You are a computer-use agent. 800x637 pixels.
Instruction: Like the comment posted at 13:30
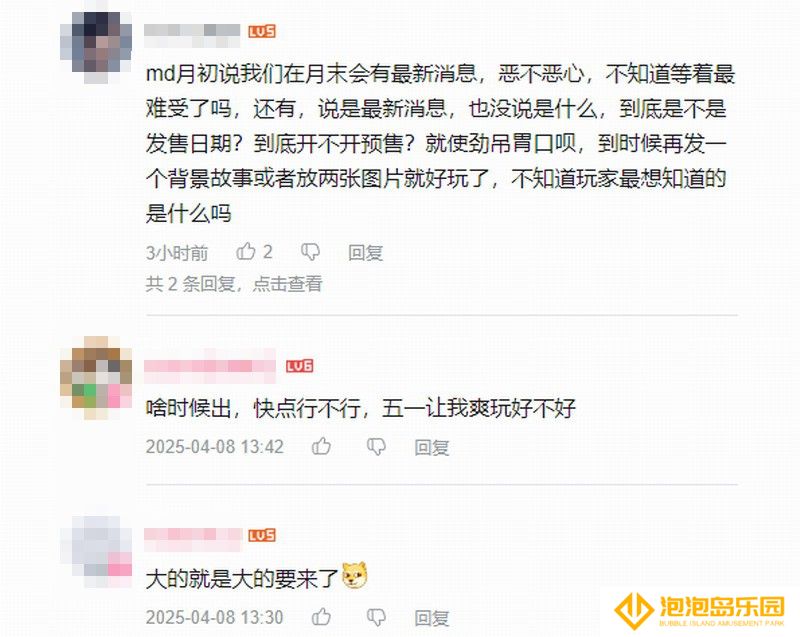tap(321, 617)
